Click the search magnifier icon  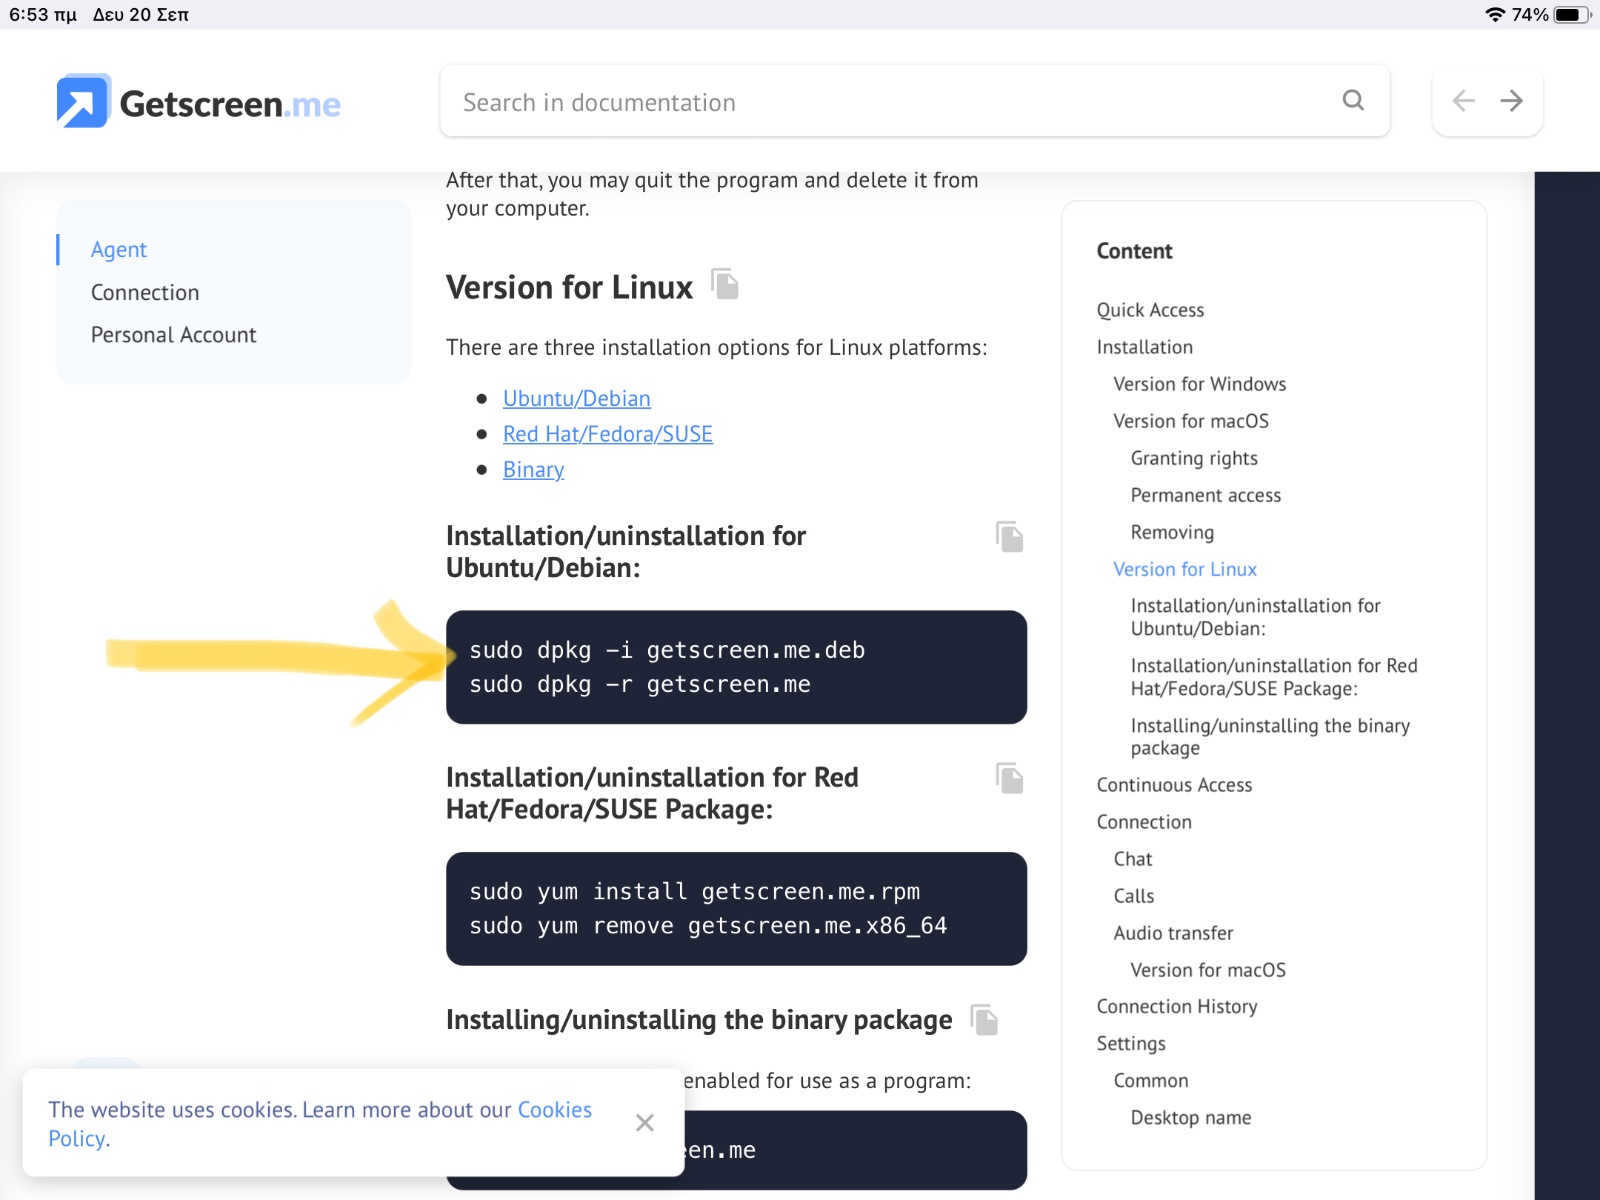pos(1353,100)
